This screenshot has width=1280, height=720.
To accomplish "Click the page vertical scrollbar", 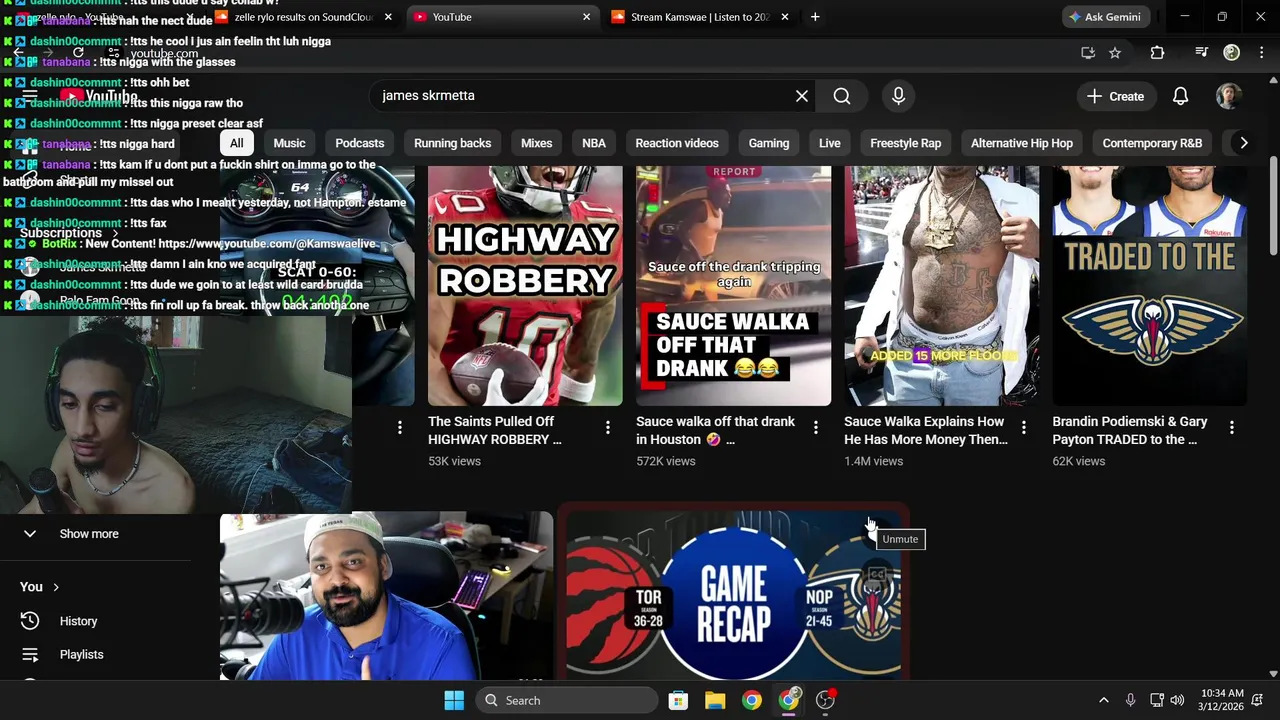I will pos(1273,205).
